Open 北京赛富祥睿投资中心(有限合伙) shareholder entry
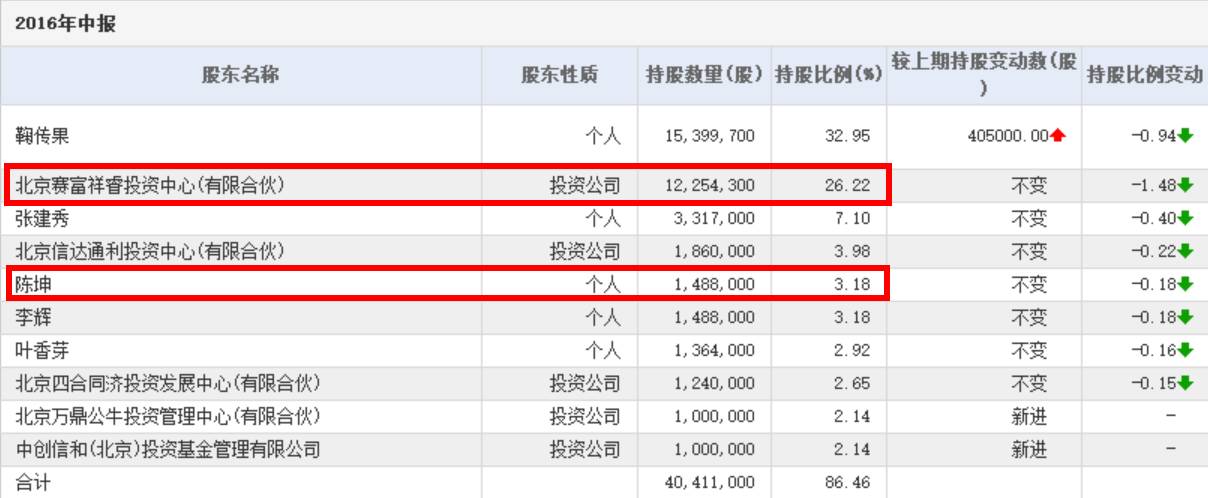The image size is (1208, 498). (x=150, y=185)
